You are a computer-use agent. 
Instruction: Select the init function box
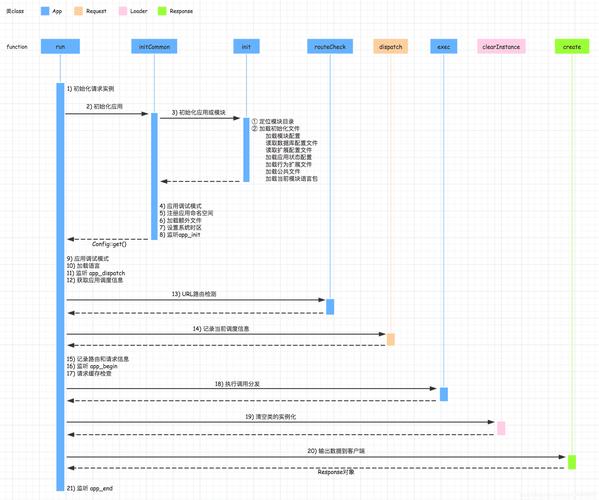246,46
